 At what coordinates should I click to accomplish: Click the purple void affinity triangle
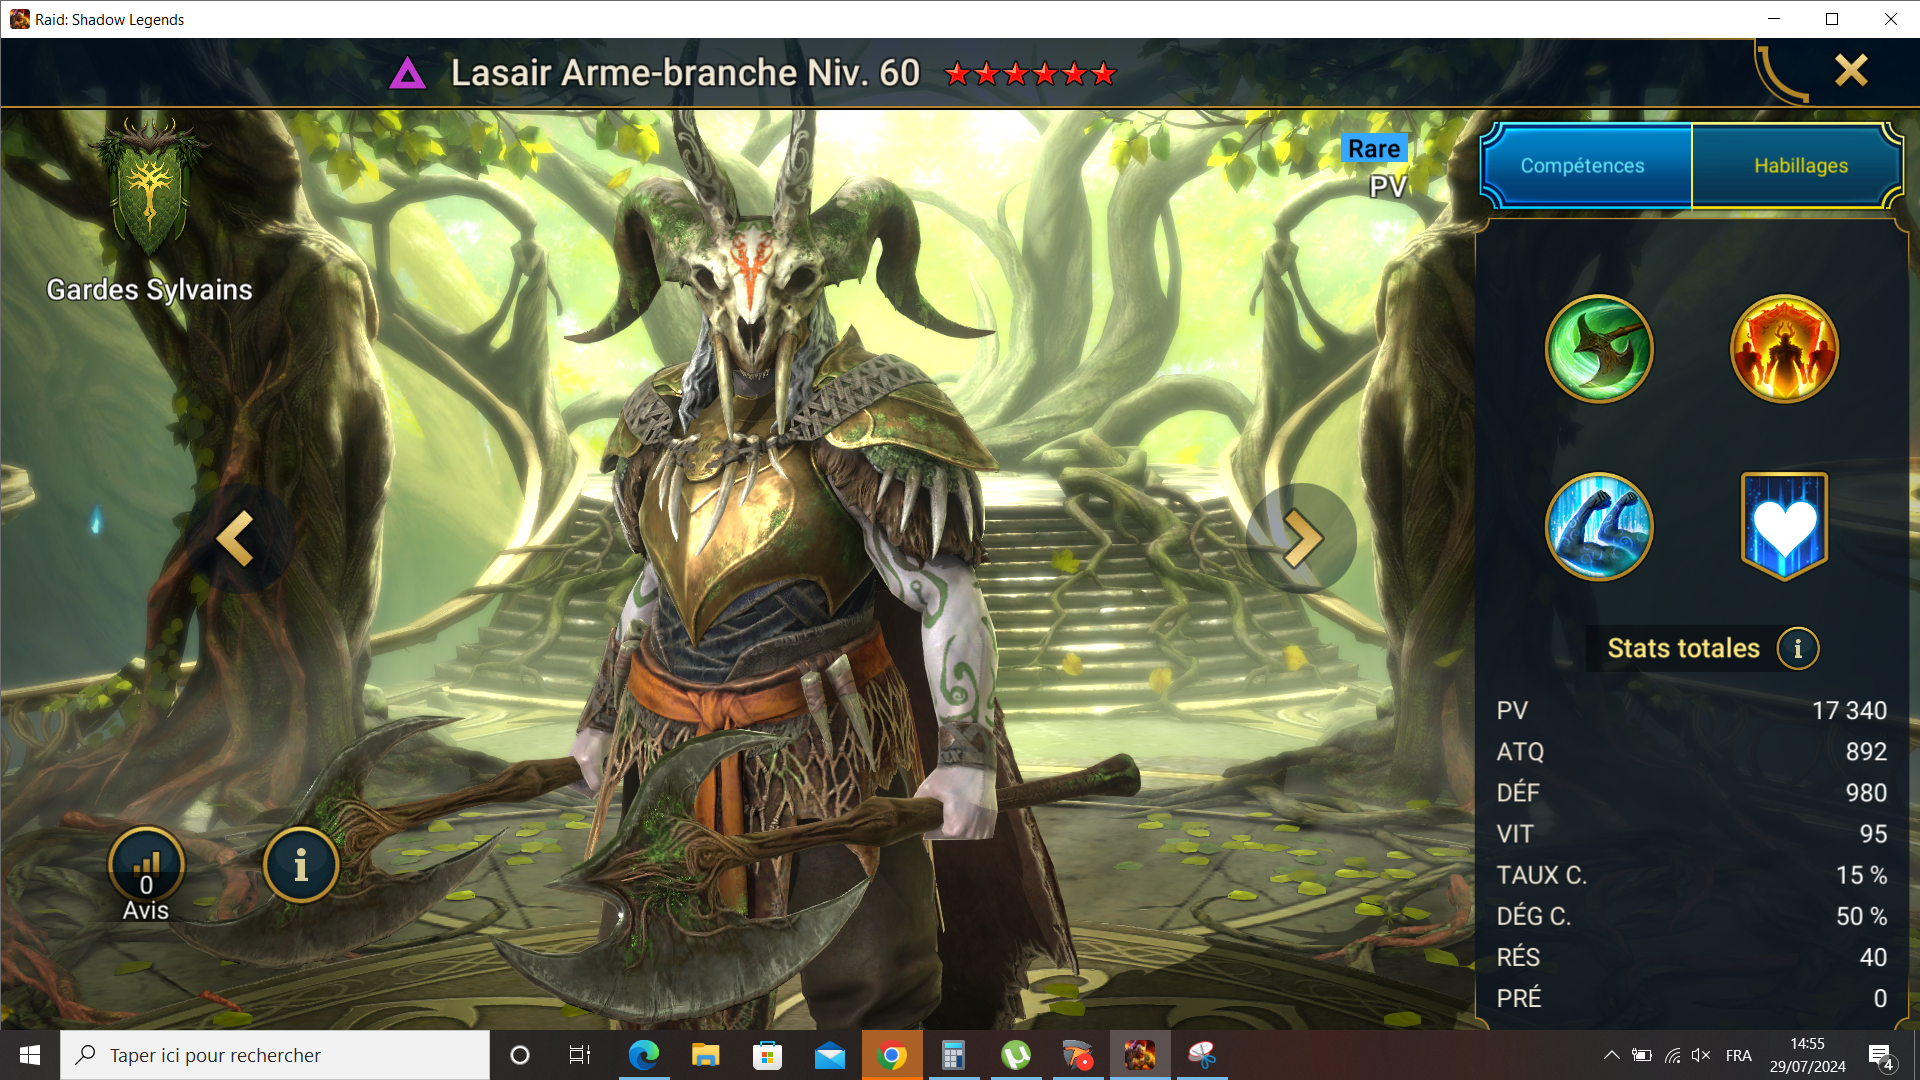click(x=407, y=73)
